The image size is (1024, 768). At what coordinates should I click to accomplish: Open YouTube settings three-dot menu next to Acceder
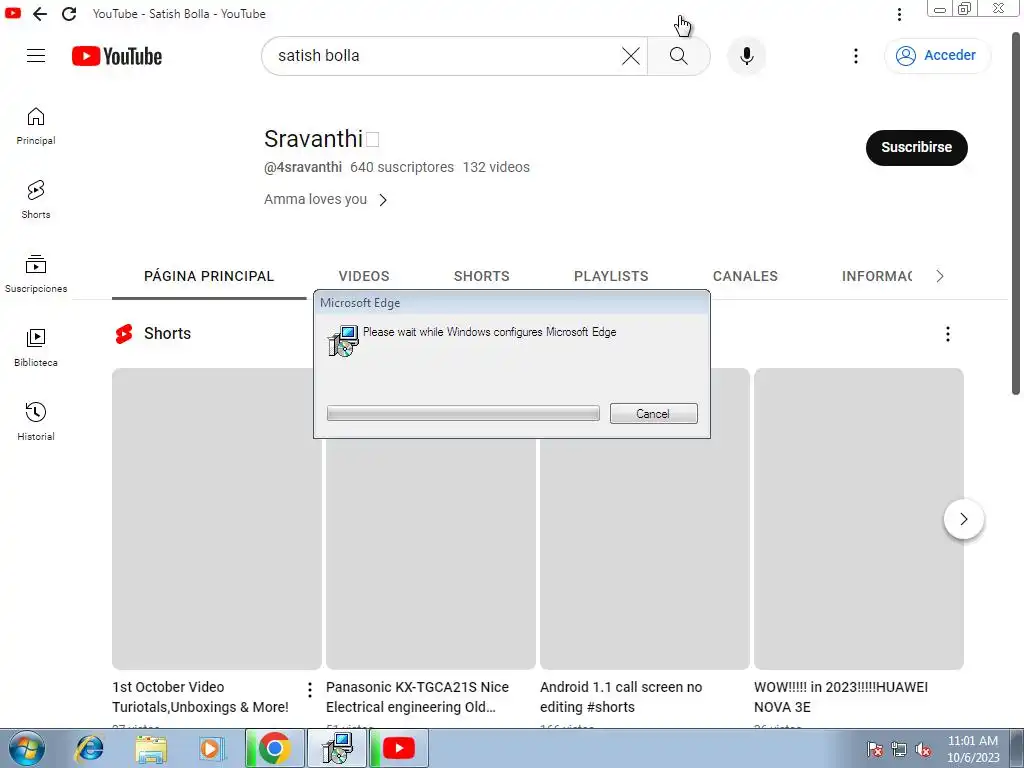[x=856, y=56]
